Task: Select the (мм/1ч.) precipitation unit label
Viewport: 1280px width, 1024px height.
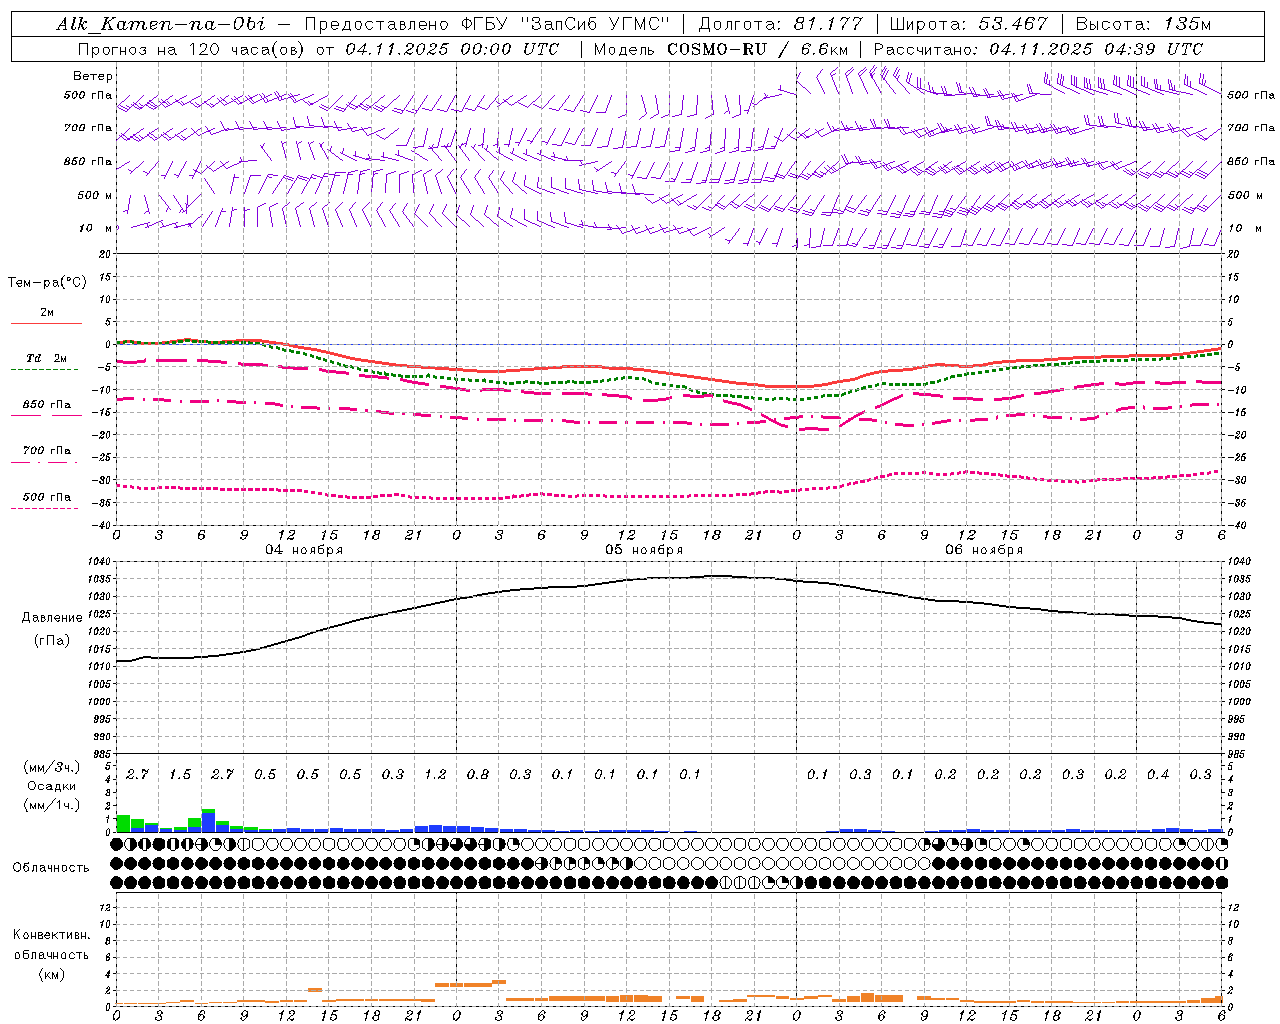Action: point(51,805)
